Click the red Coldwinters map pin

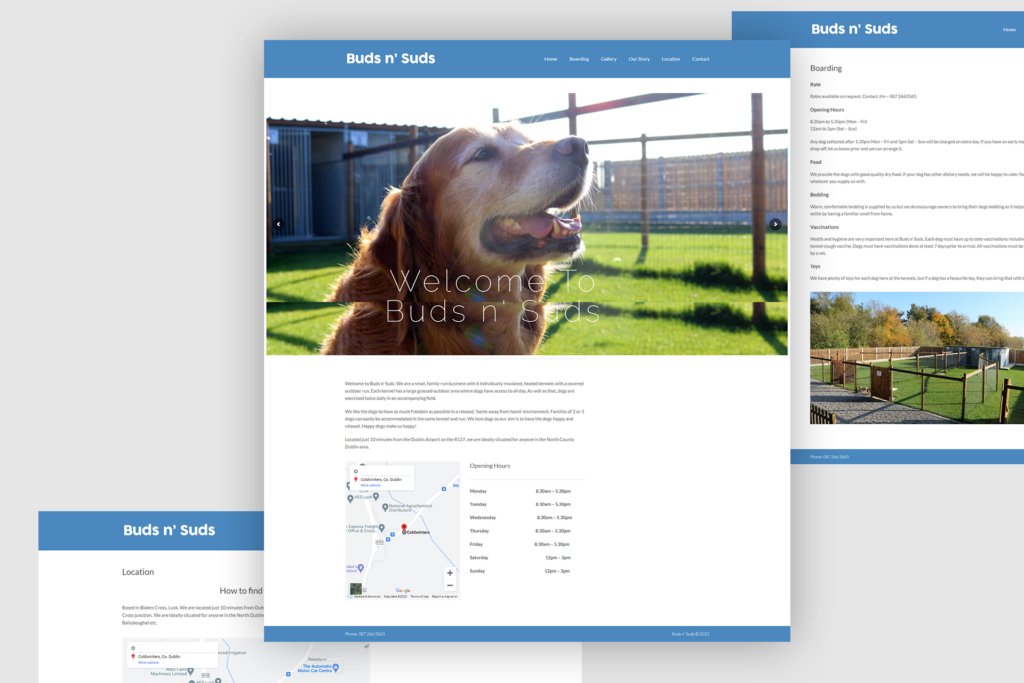point(404,528)
